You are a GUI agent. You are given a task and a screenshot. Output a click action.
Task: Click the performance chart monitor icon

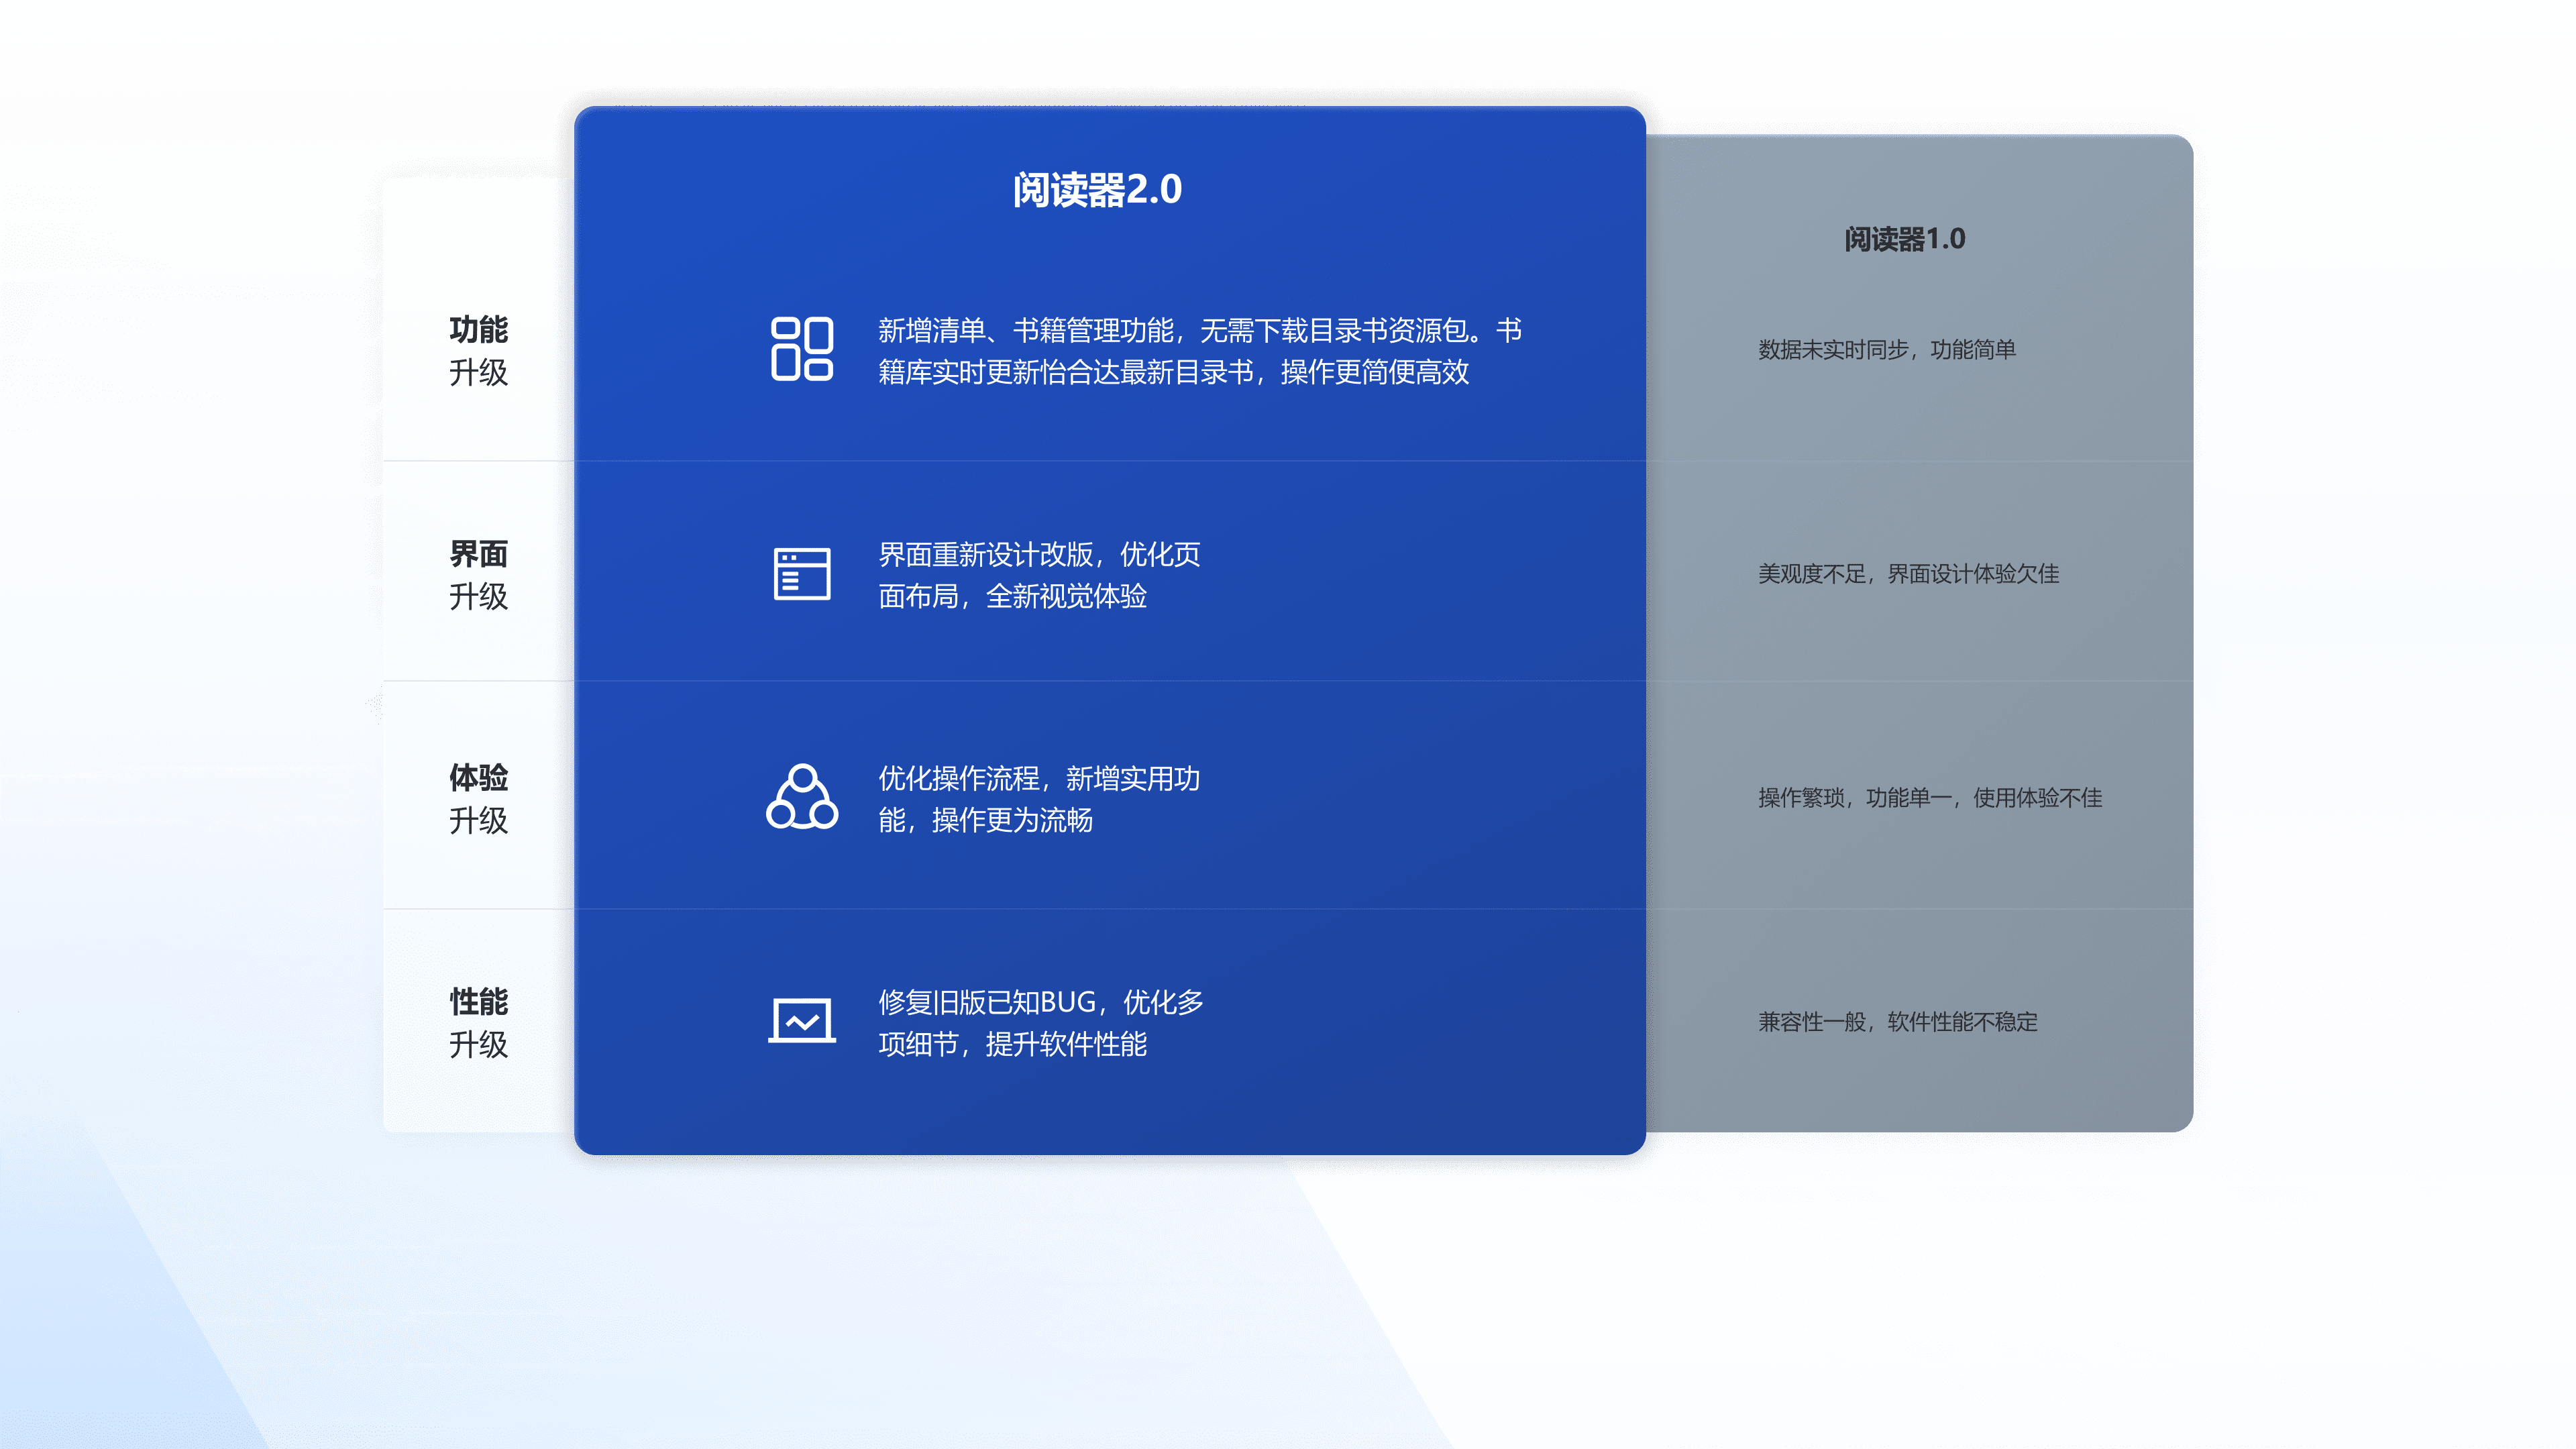coord(801,1021)
